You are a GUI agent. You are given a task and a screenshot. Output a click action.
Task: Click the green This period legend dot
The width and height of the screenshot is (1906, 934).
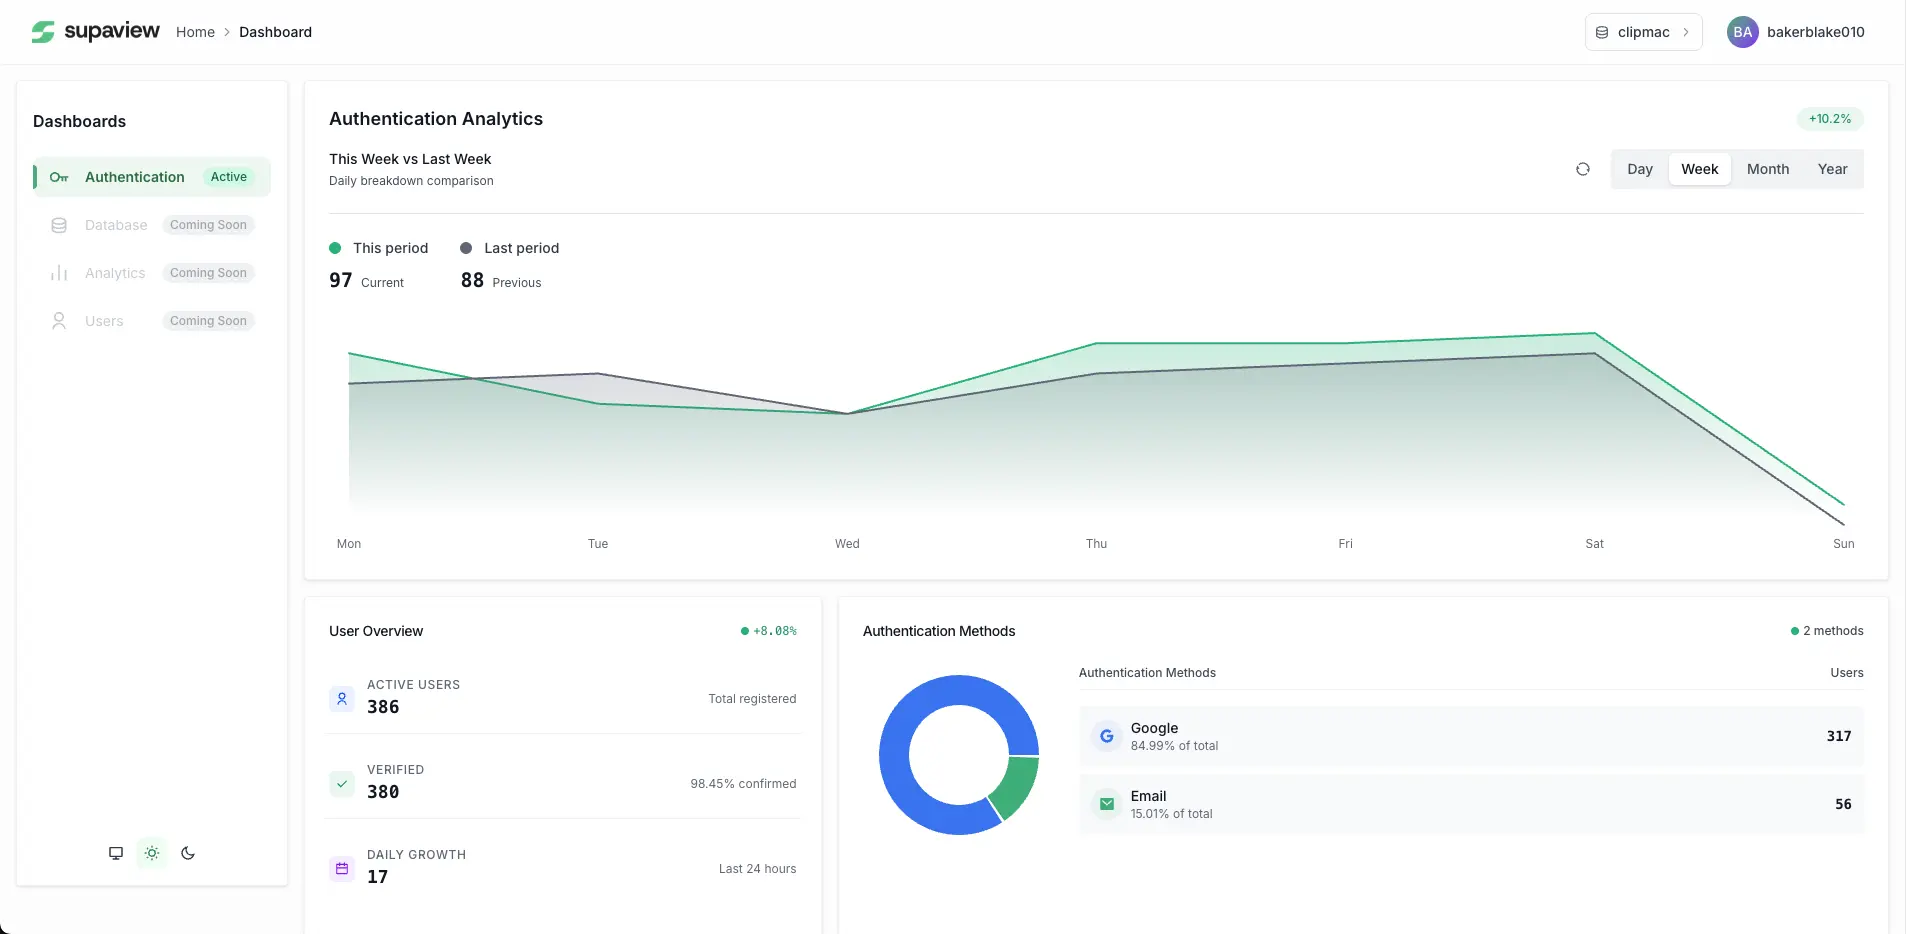[335, 248]
